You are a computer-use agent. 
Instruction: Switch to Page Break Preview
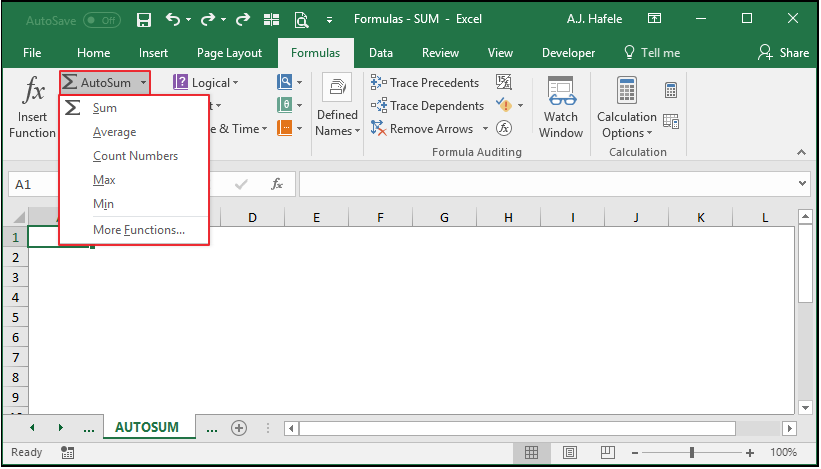(x=607, y=452)
